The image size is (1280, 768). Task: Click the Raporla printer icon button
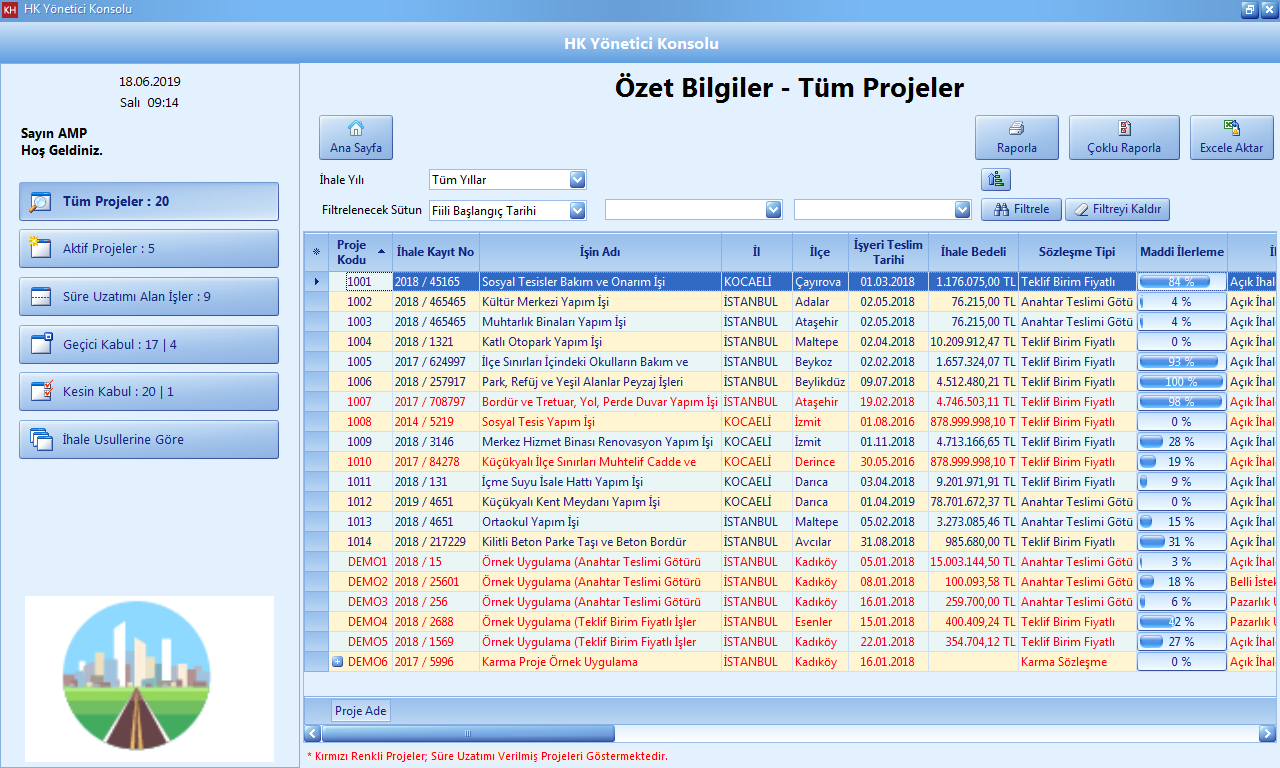[1016, 137]
